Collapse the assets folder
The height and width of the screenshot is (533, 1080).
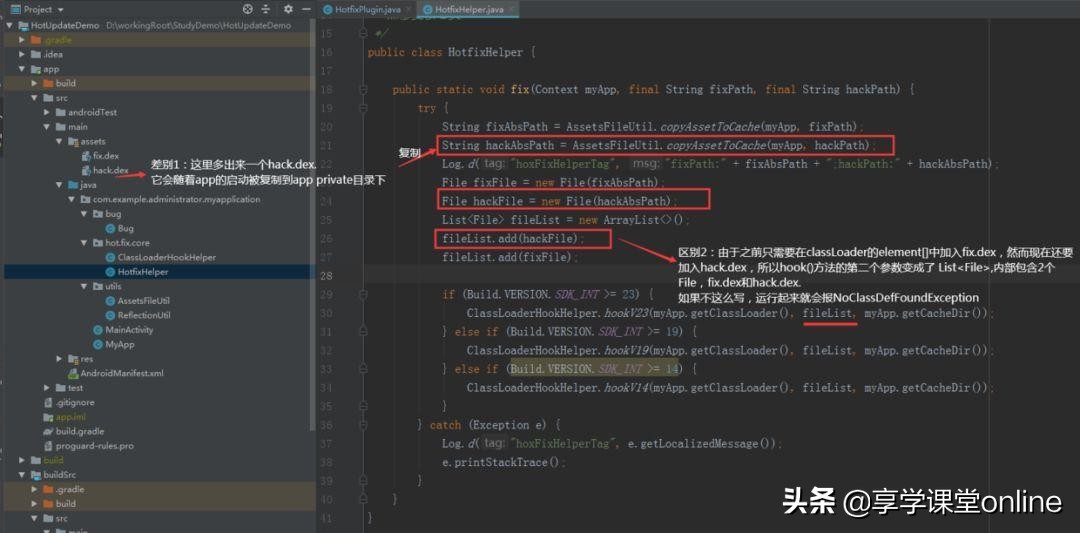pyautogui.click(x=59, y=141)
